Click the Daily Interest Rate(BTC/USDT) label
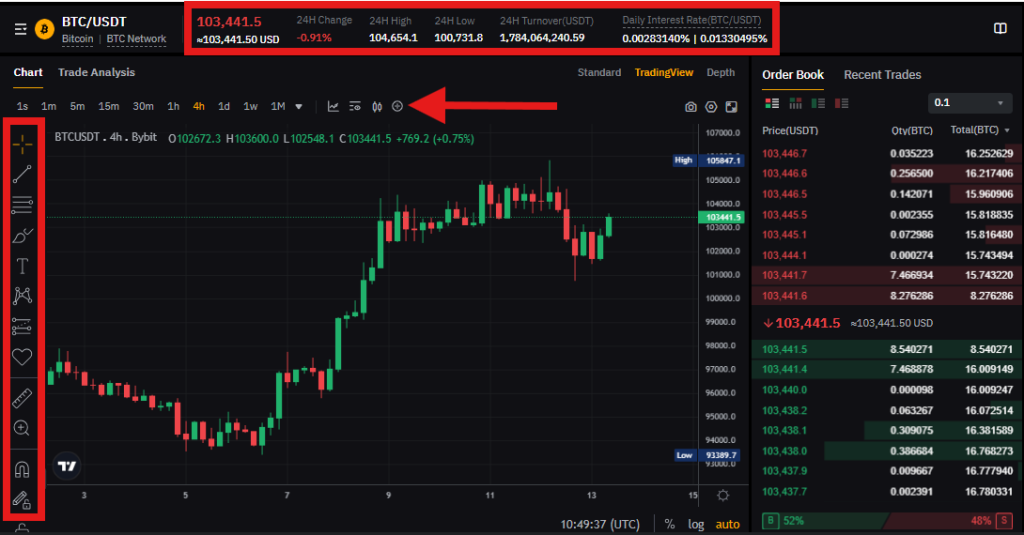This screenshot has height=535, width=1024. (x=692, y=20)
